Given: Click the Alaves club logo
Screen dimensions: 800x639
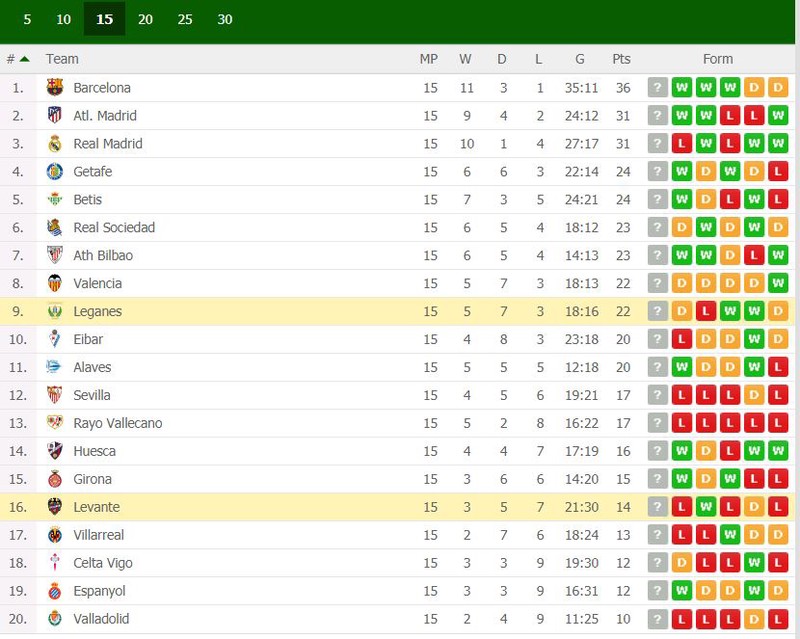Looking at the screenshot, I should [x=54, y=366].
